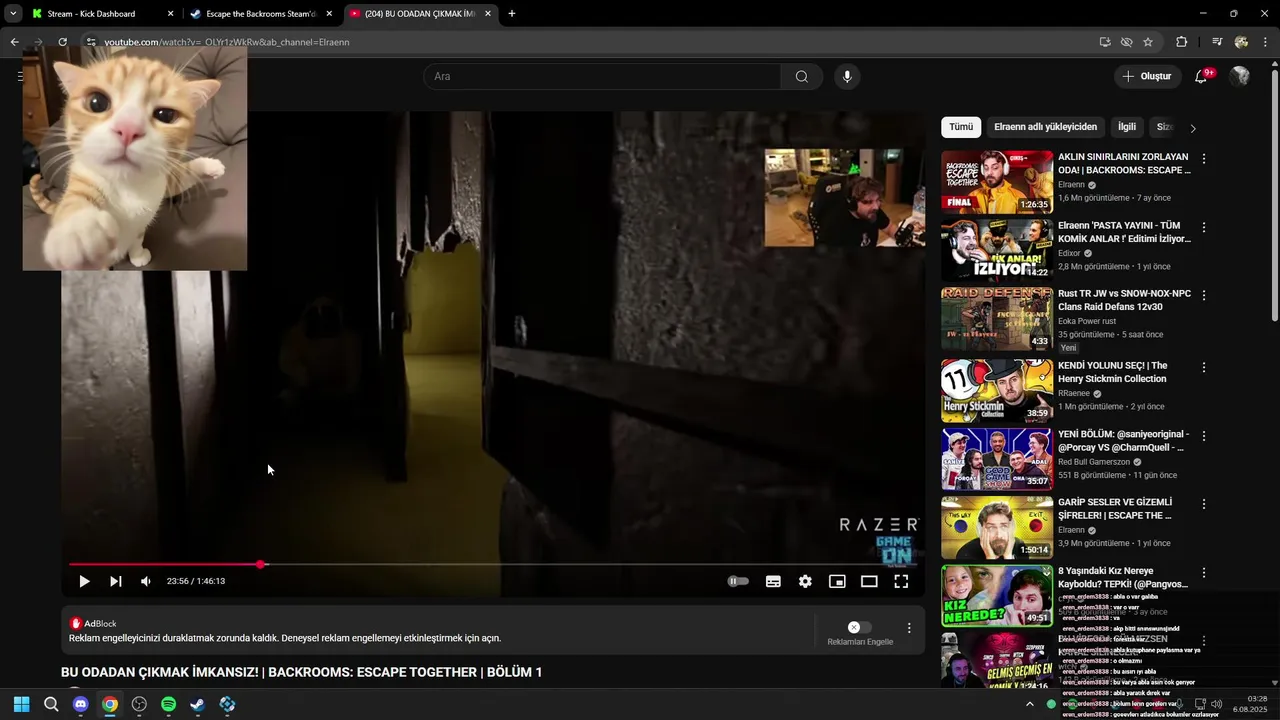Image resolution: width=1280 pixels, height=720 pixels.
Task: Seek on the red video progress bar
Action: click(492, 565)
